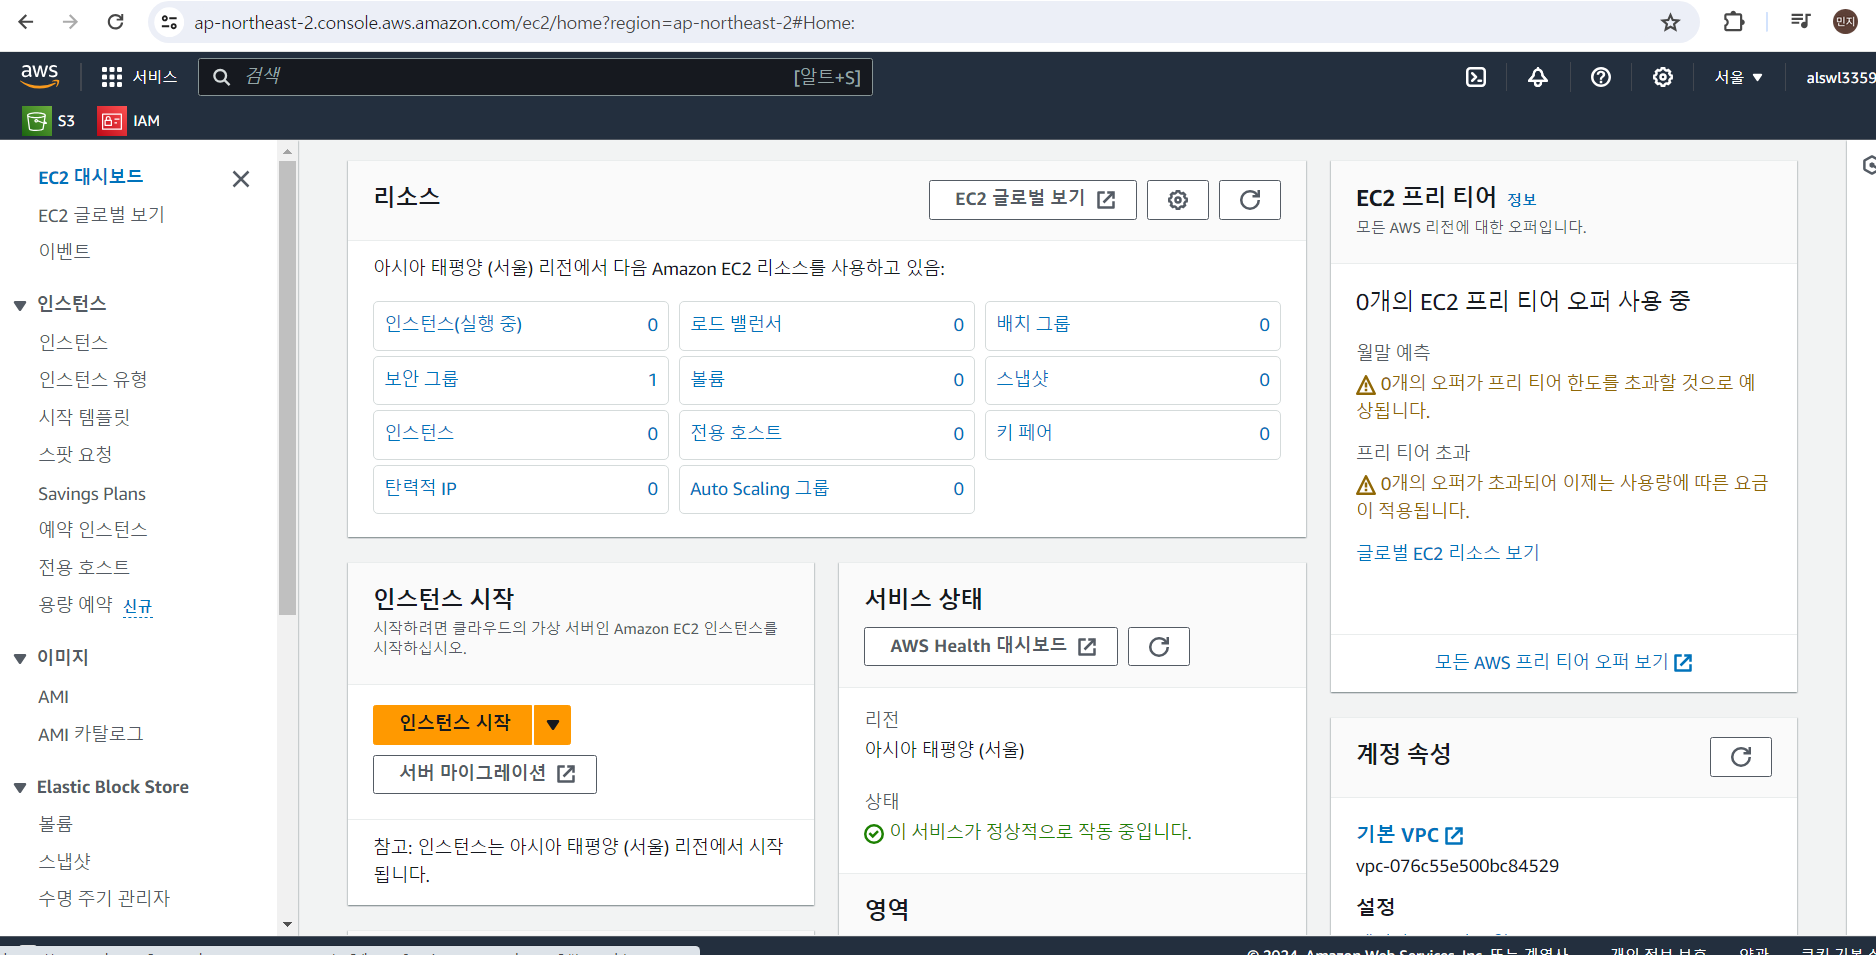Open the Chrome profile avatar
This screenshot has width=1876, height=955.
click(1845, 22)
